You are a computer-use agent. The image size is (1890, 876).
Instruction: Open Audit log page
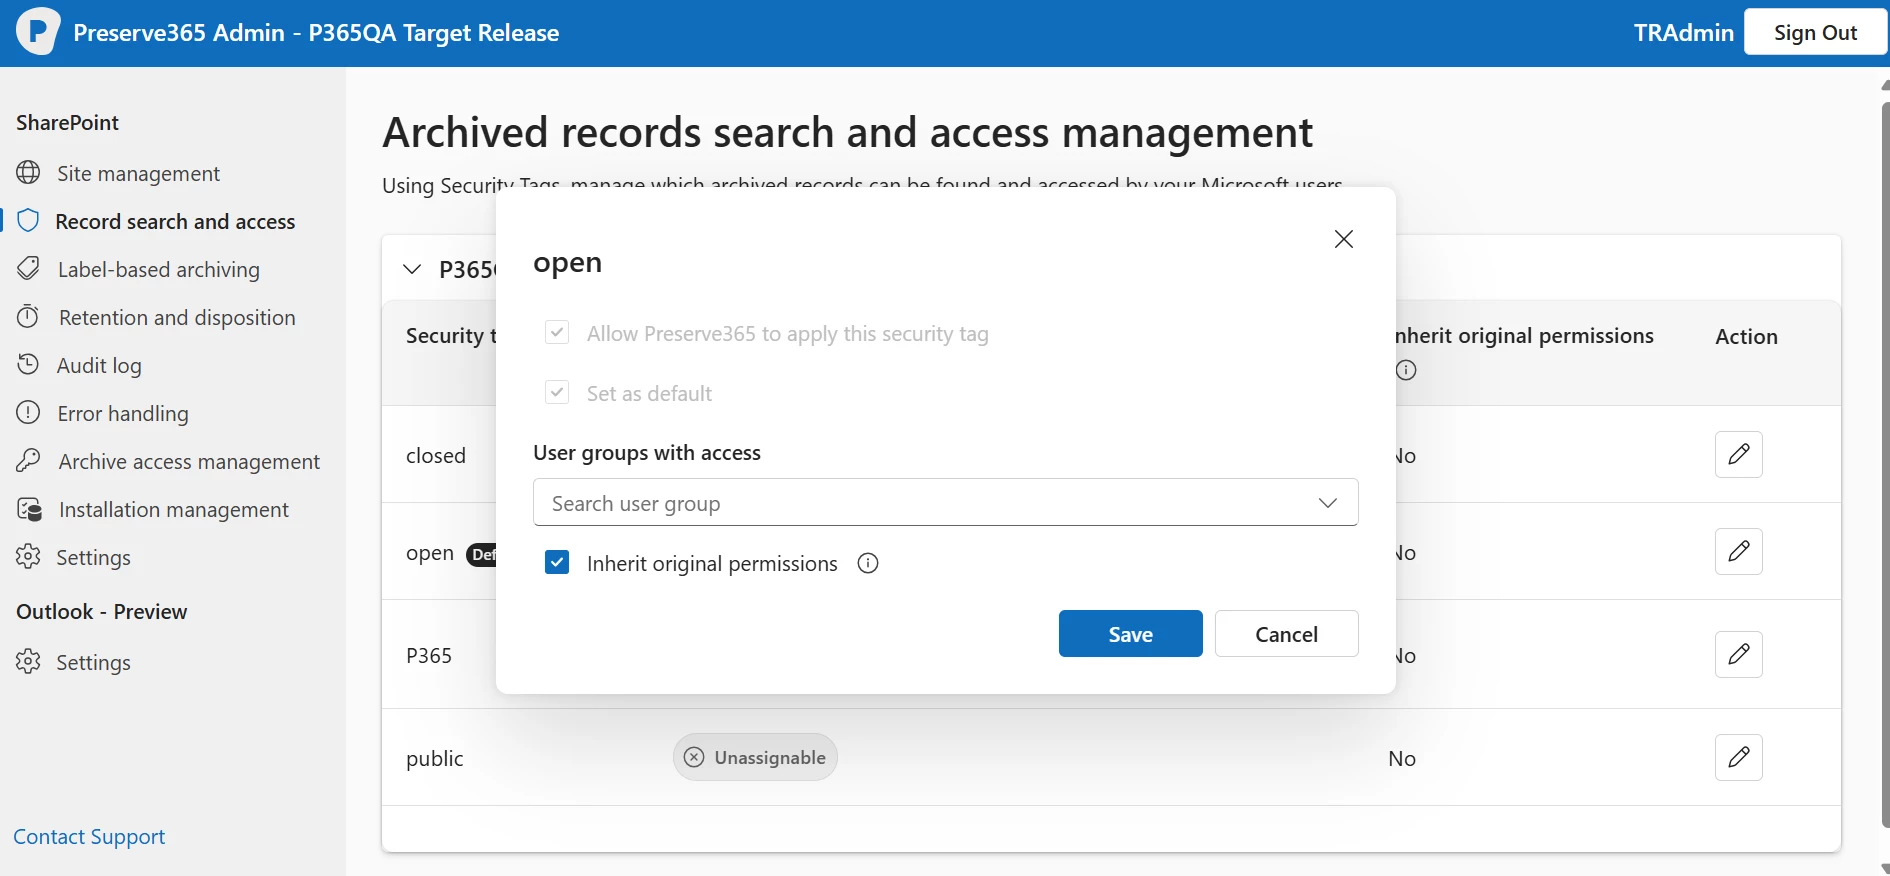99,365
